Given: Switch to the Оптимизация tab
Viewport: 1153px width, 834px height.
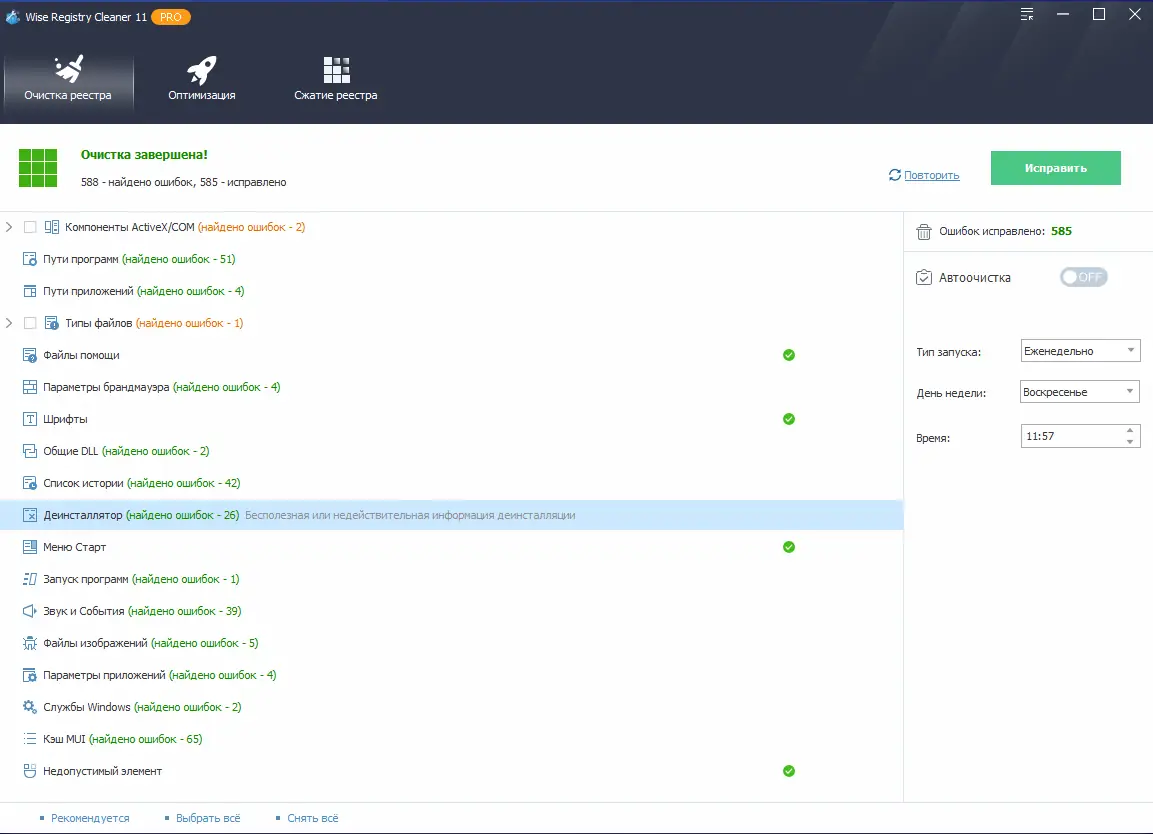Looking at the screenshot, I should (200, 80).
